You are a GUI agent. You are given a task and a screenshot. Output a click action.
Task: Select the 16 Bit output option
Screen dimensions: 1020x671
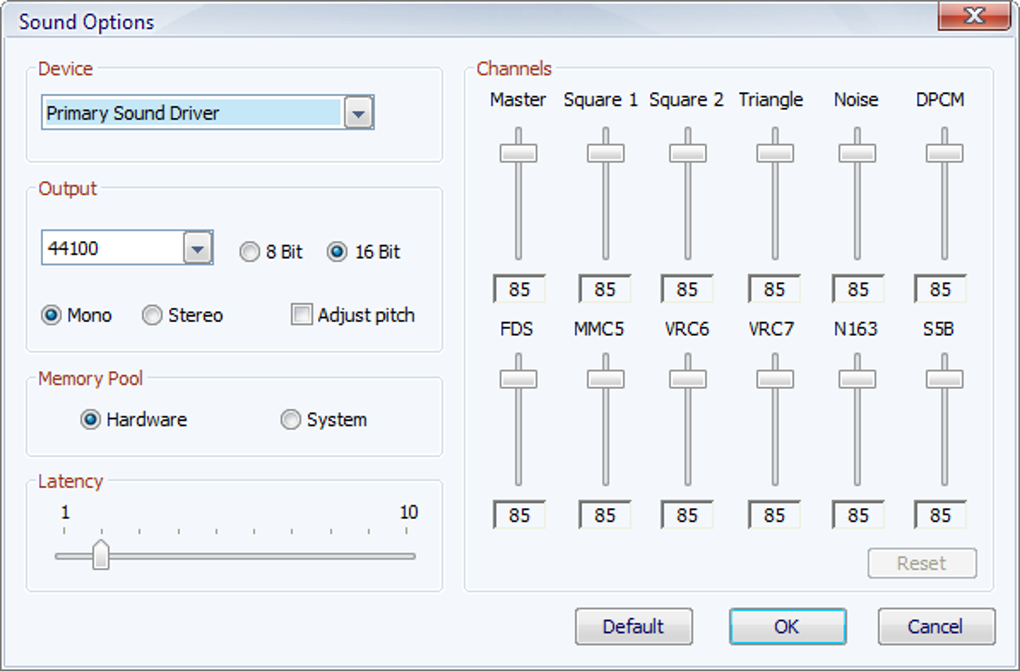[x=337, y=252]
